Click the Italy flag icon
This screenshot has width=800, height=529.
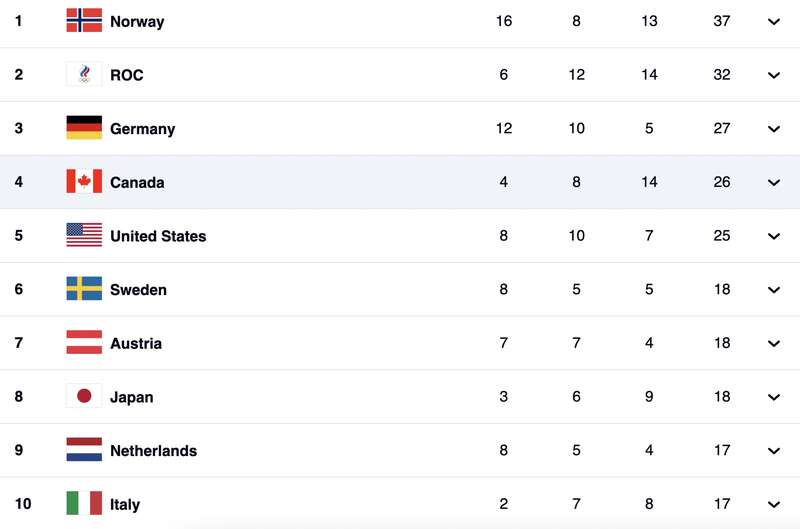[84, 503]
